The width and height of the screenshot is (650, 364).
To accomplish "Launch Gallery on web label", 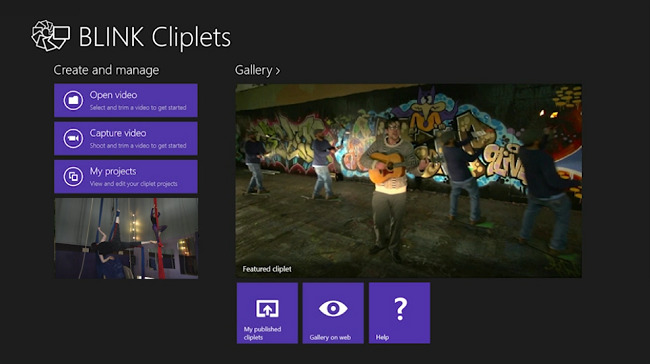I will click(330, 337).
